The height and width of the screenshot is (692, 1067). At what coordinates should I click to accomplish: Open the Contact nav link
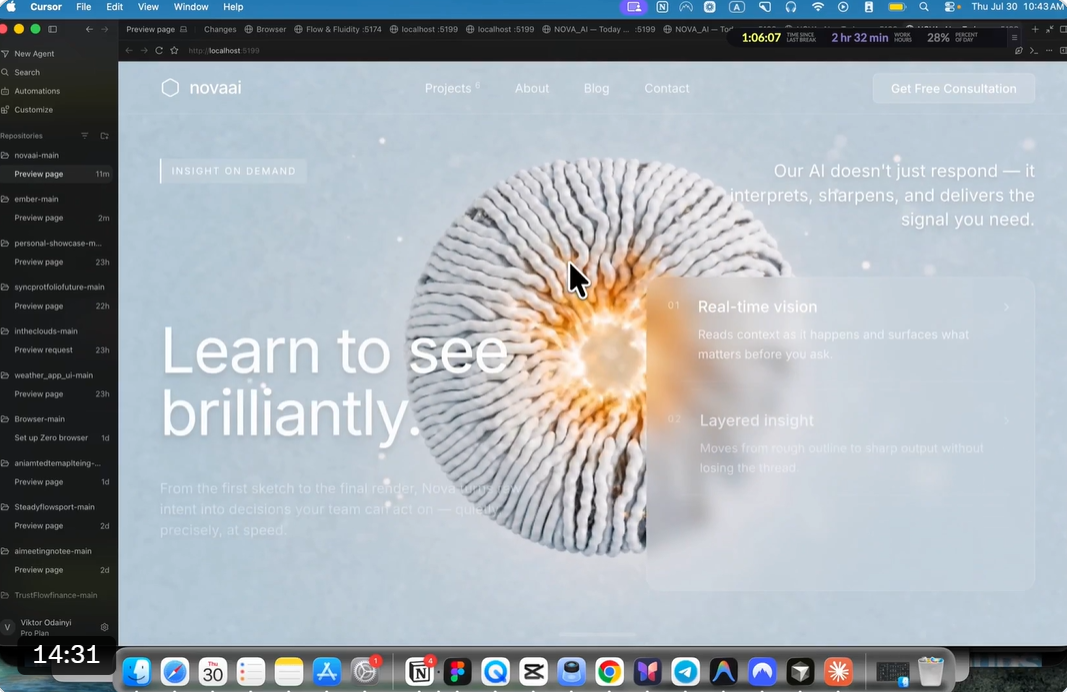(666, 88)
